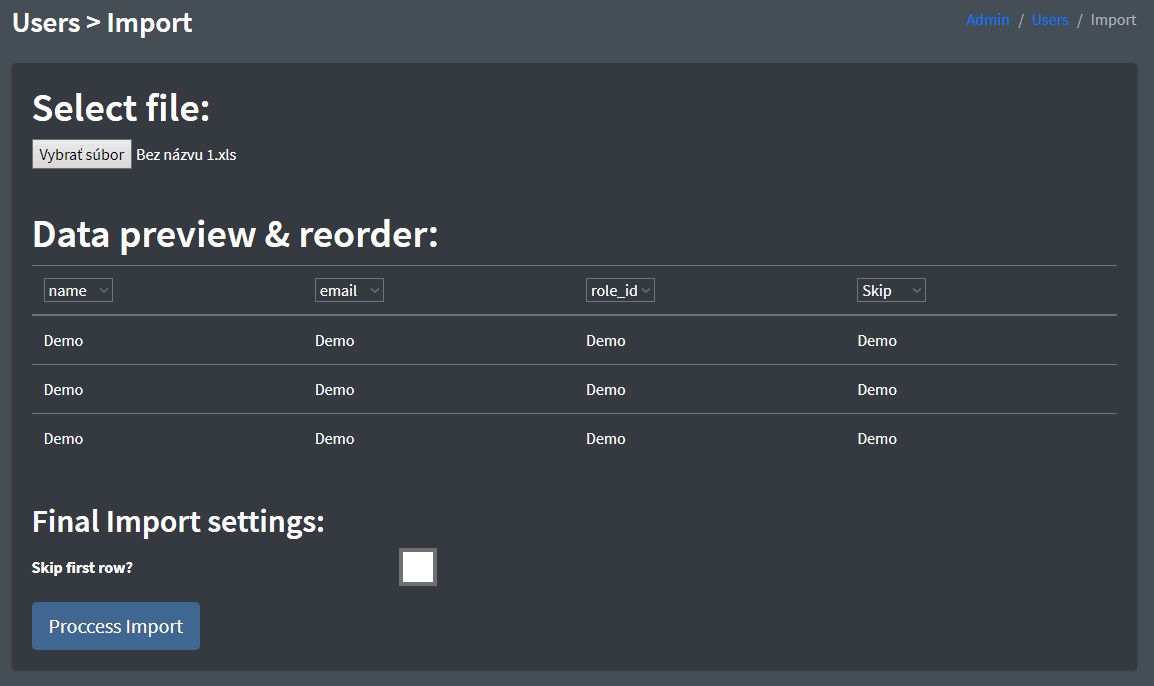1154x686 pixels.
Task: Click the 'Skip first row?' label text
Action: (82, 568)
